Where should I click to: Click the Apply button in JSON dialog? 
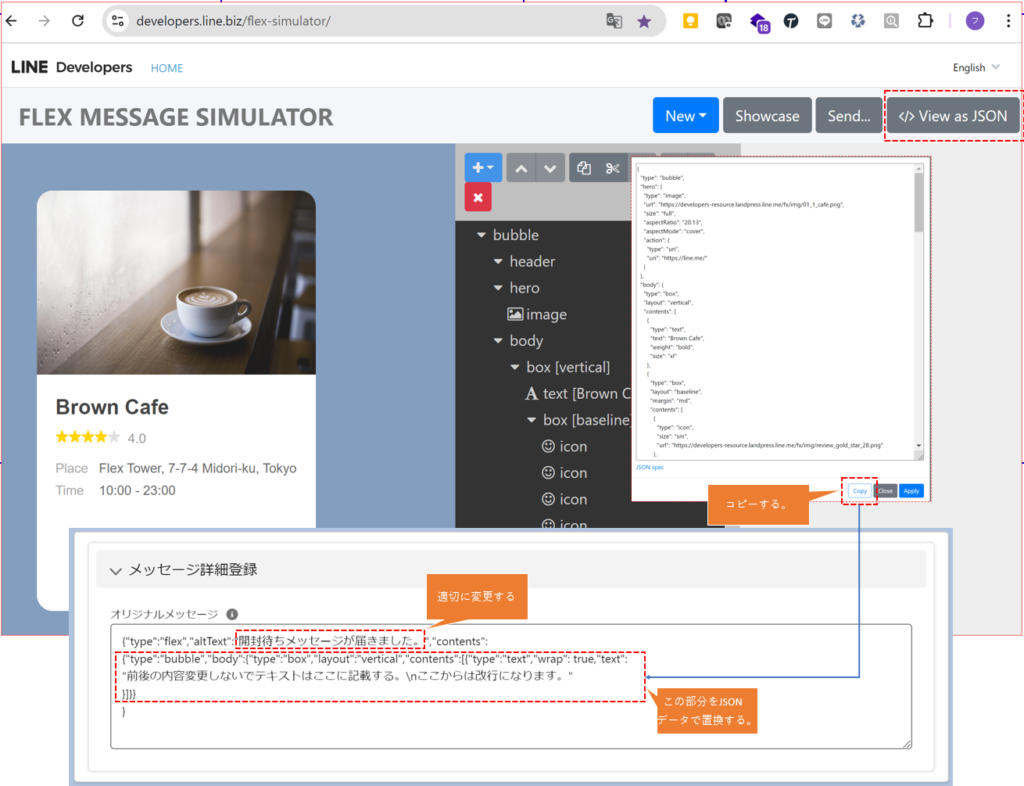pos(910,491)
